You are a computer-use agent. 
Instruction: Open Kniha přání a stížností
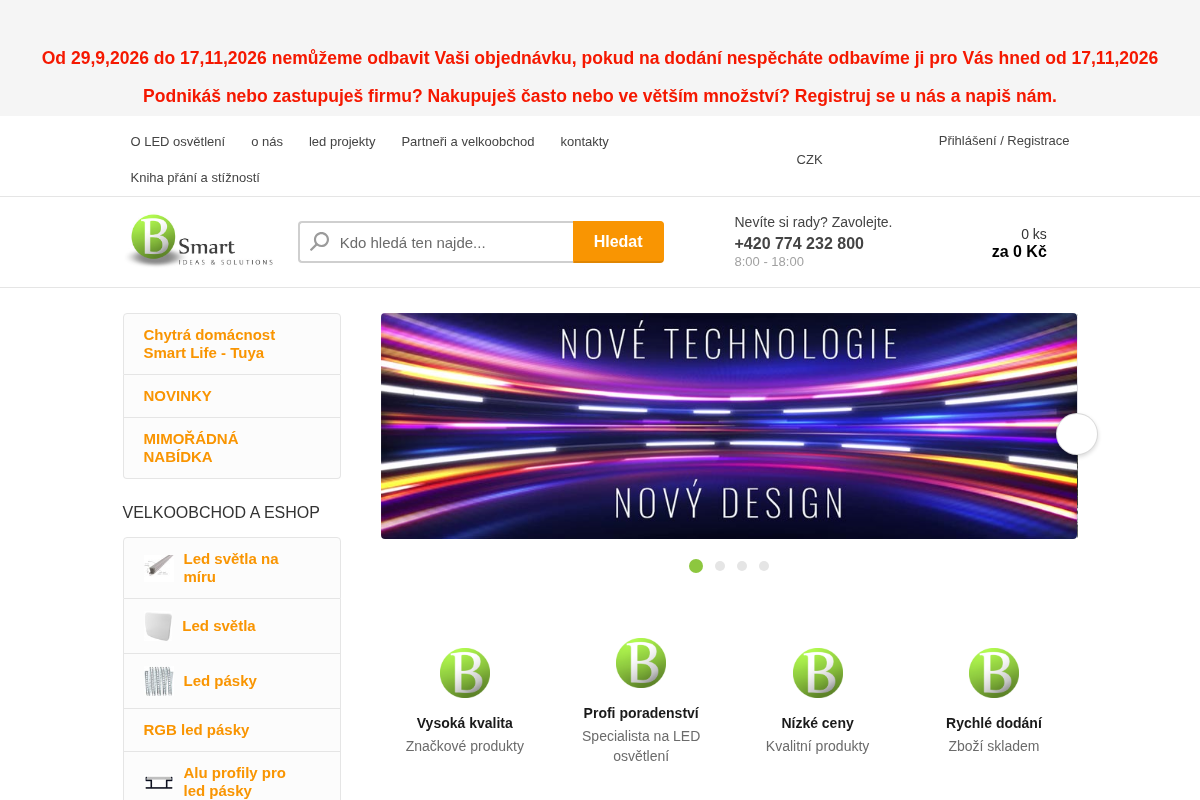[x=195, y=177]
